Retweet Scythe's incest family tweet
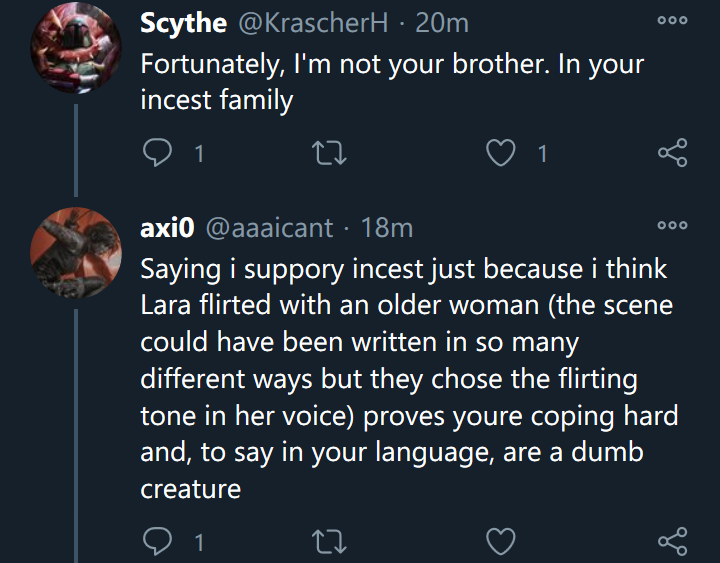This screenshot has height=563, width=720. coord(329,153)
